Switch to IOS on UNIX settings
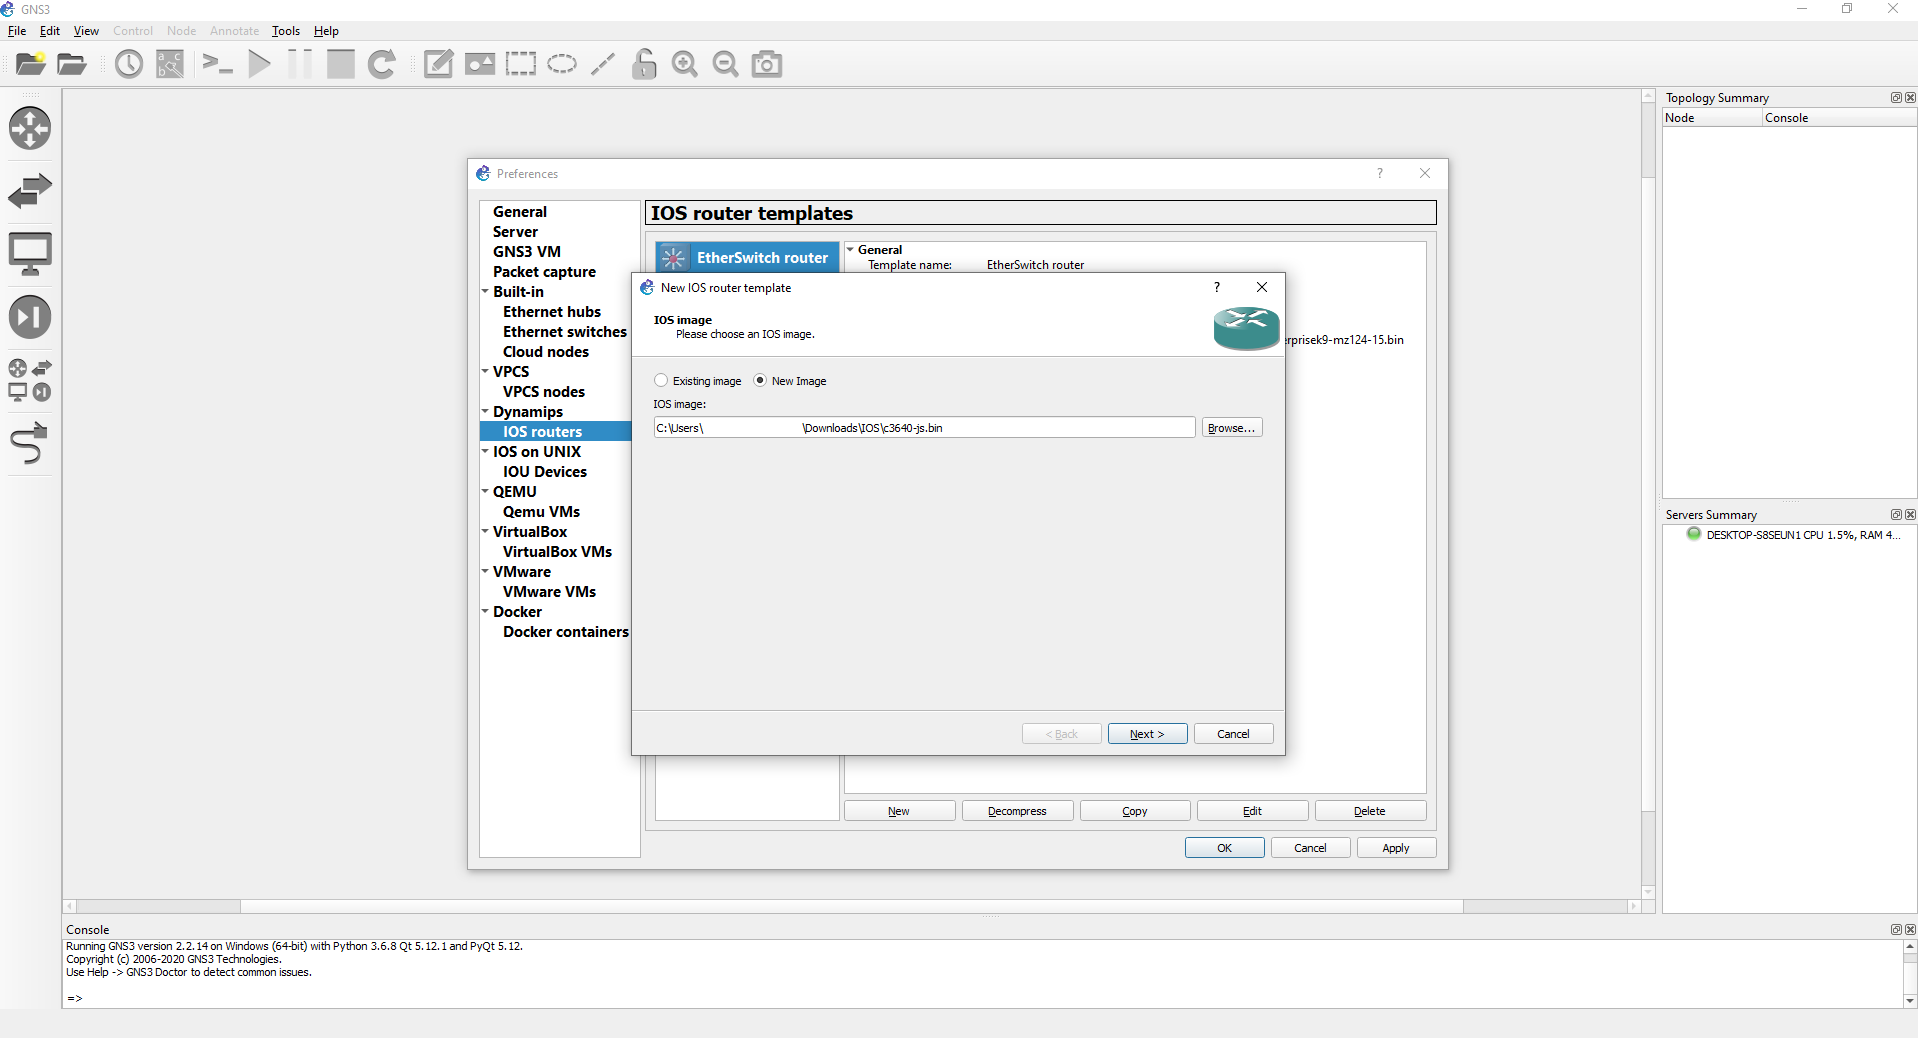 tap(537, 451)
